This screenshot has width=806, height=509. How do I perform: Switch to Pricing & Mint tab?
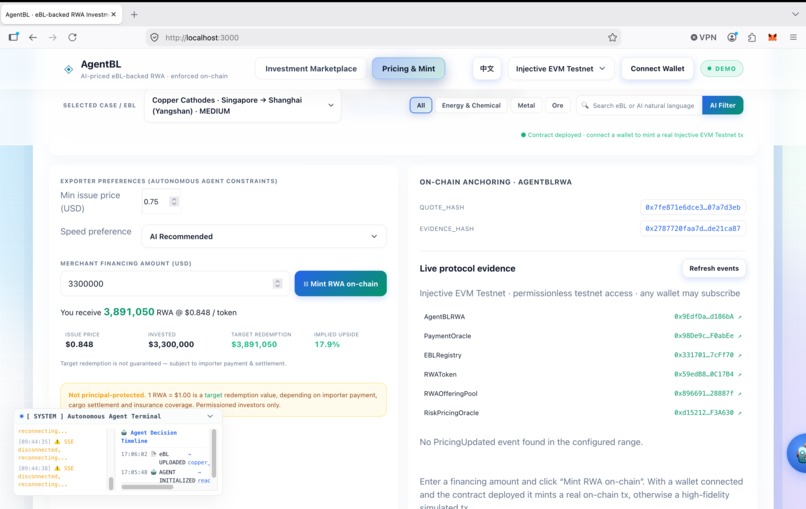(x=408, y=69)
